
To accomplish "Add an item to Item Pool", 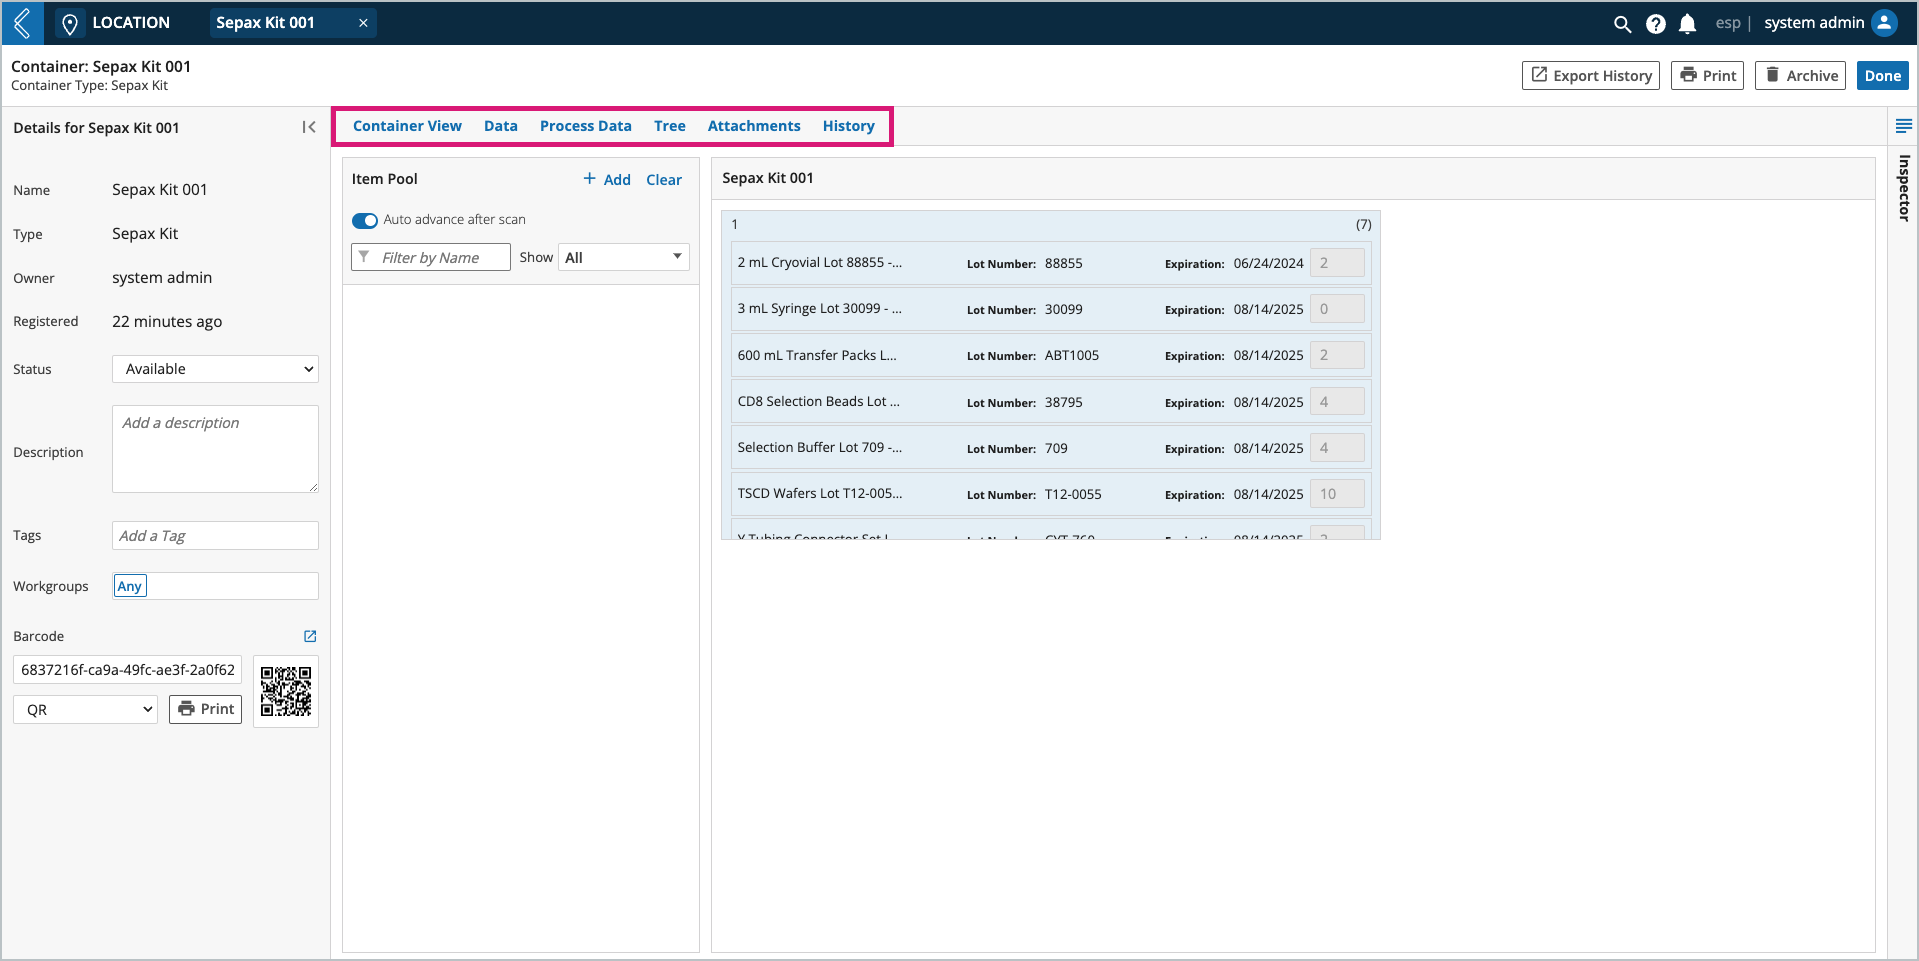I will pyautogui.click(x=607, y=179).
